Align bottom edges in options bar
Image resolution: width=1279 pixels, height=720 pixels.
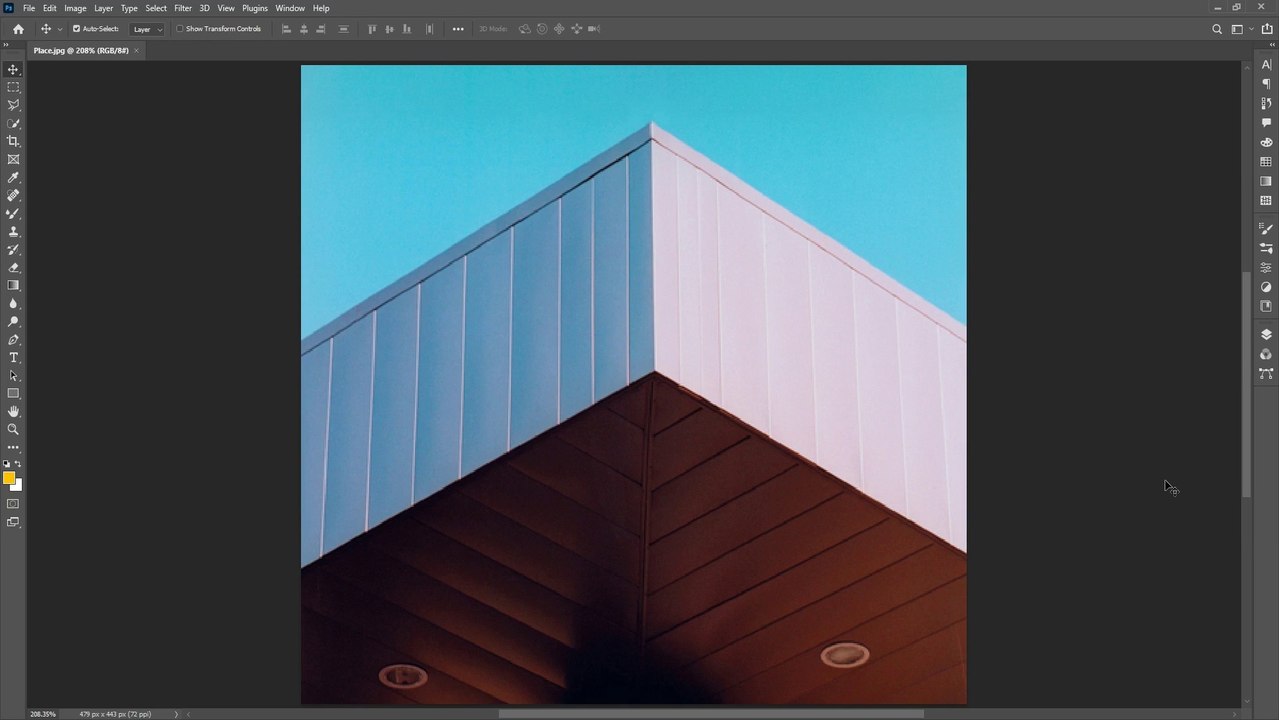406,29
